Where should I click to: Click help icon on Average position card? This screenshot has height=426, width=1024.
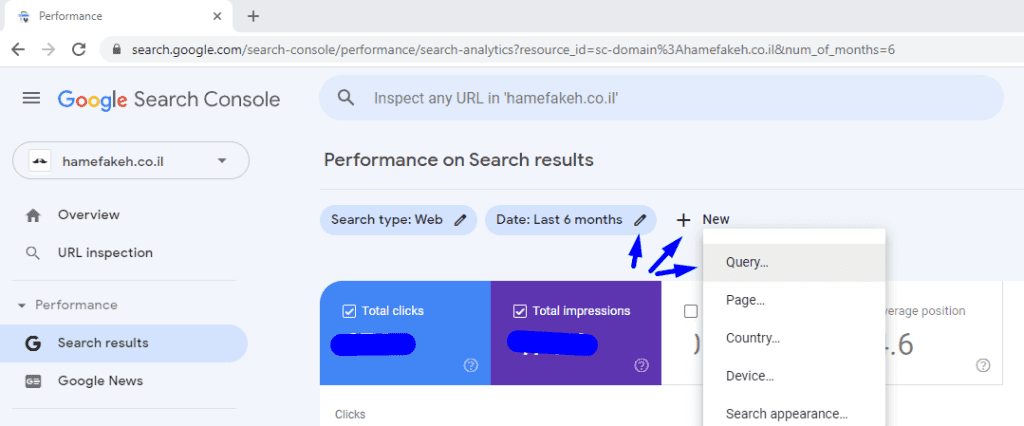[x=983, y=366]
